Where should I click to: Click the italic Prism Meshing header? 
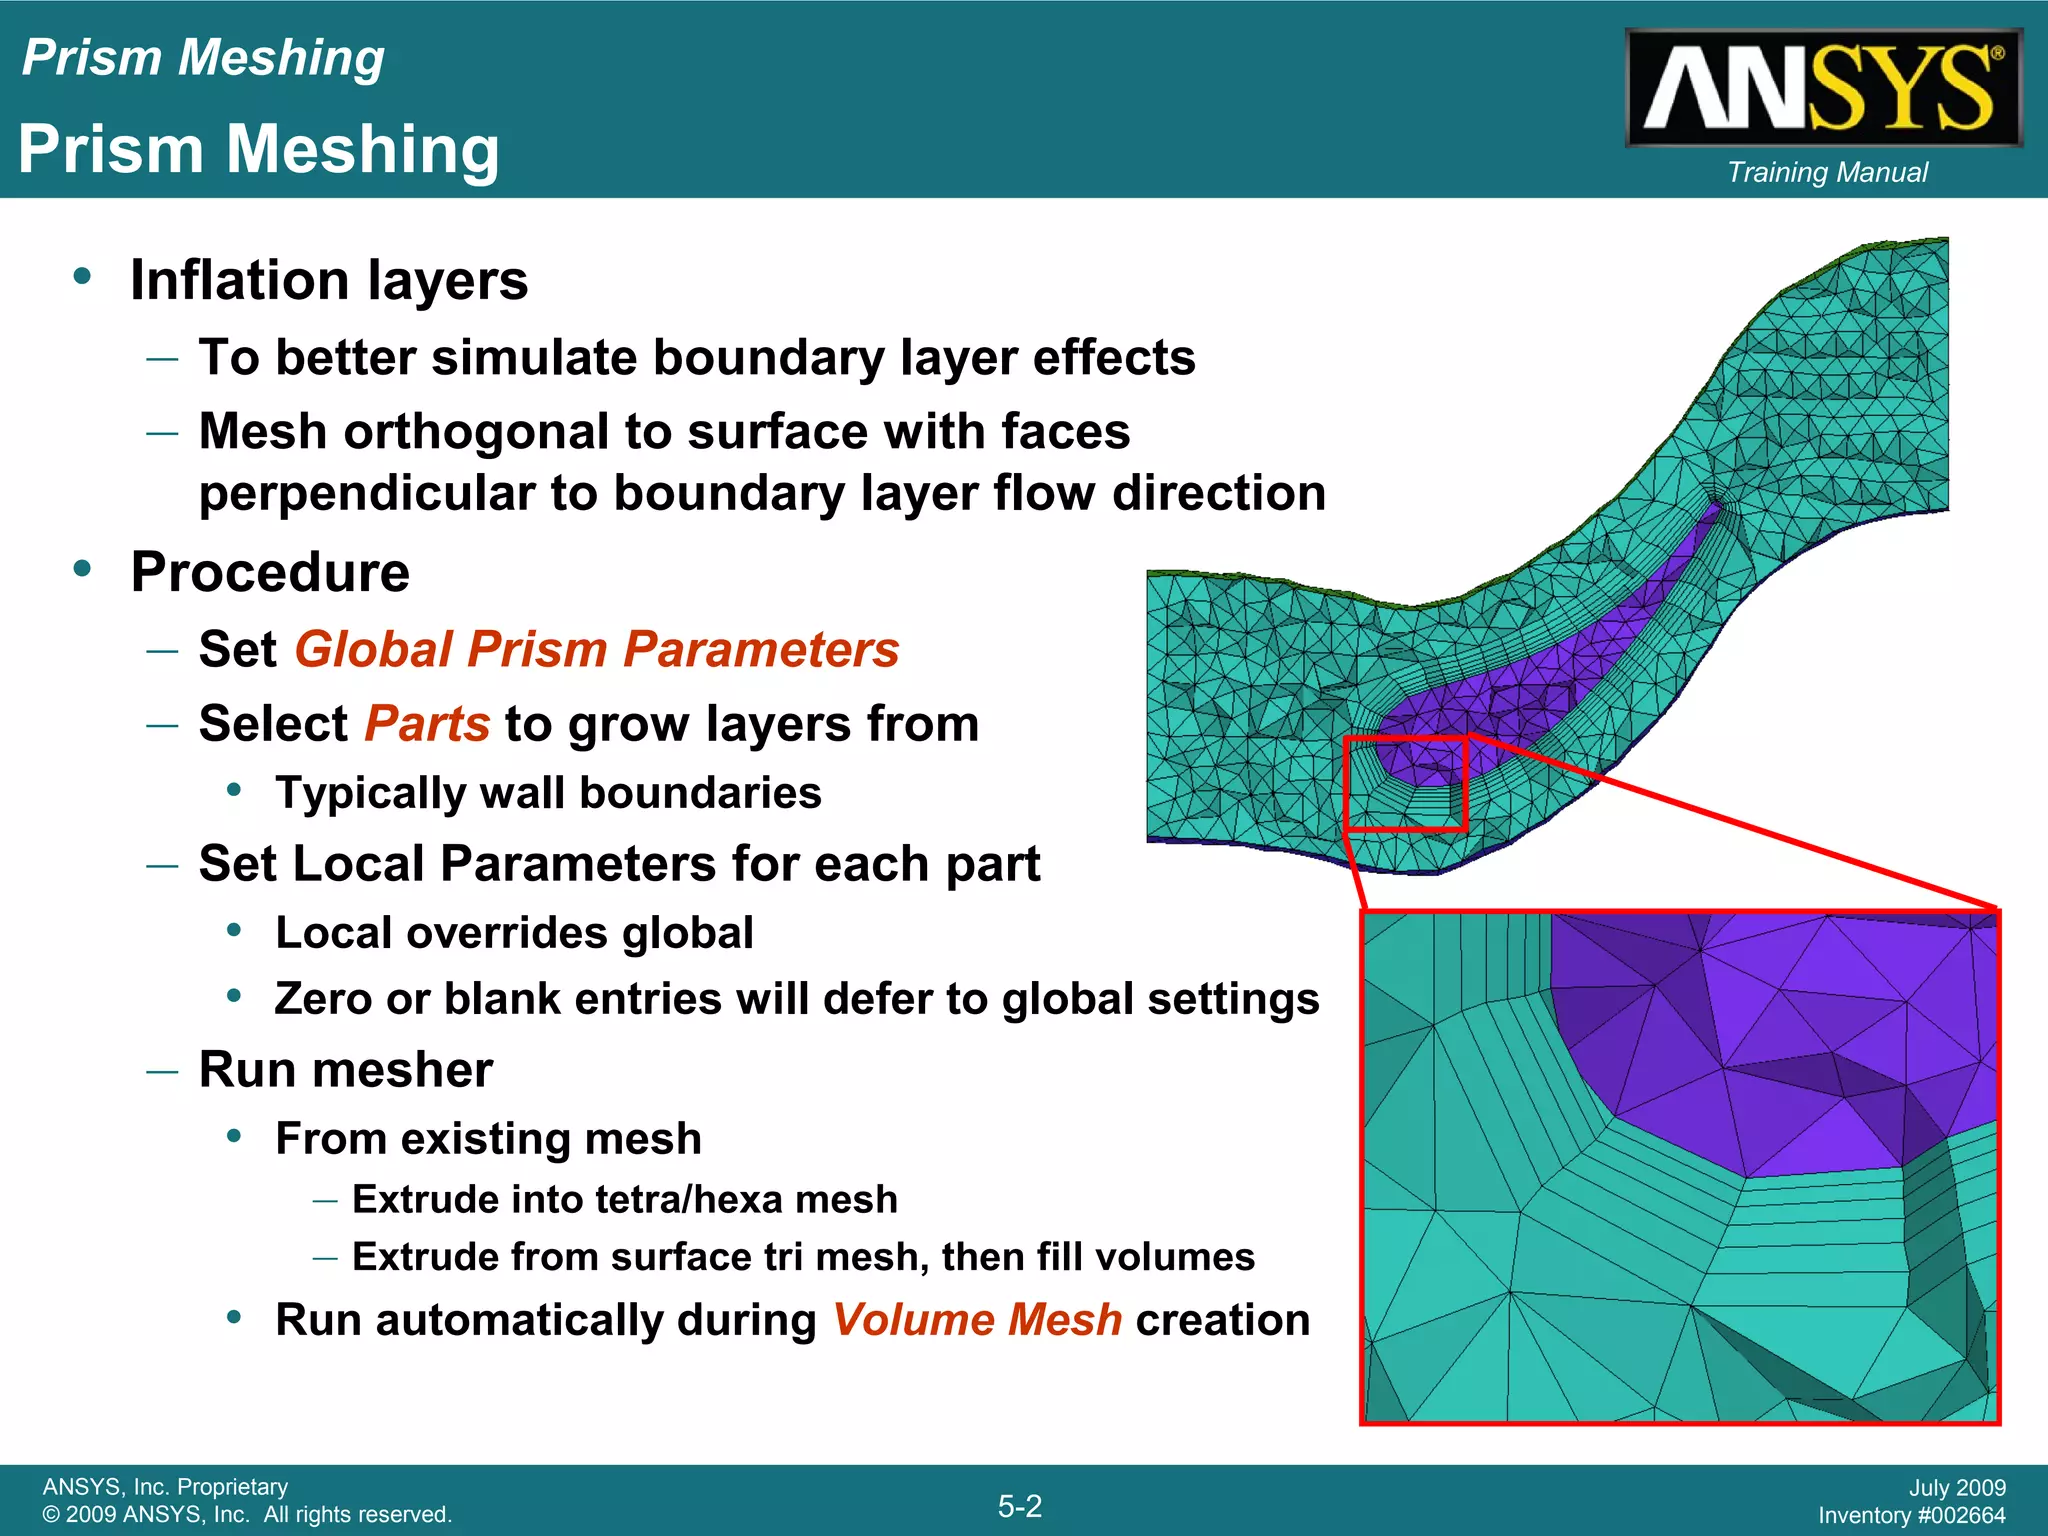tap(203, 58)
